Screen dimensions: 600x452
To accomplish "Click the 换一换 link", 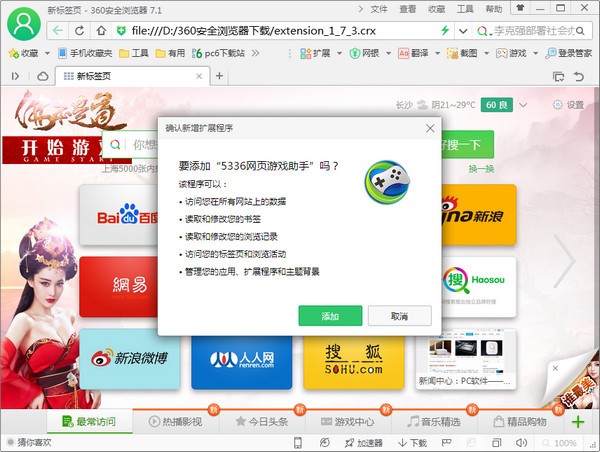I will pyautogui.click(x=481, y=169).
